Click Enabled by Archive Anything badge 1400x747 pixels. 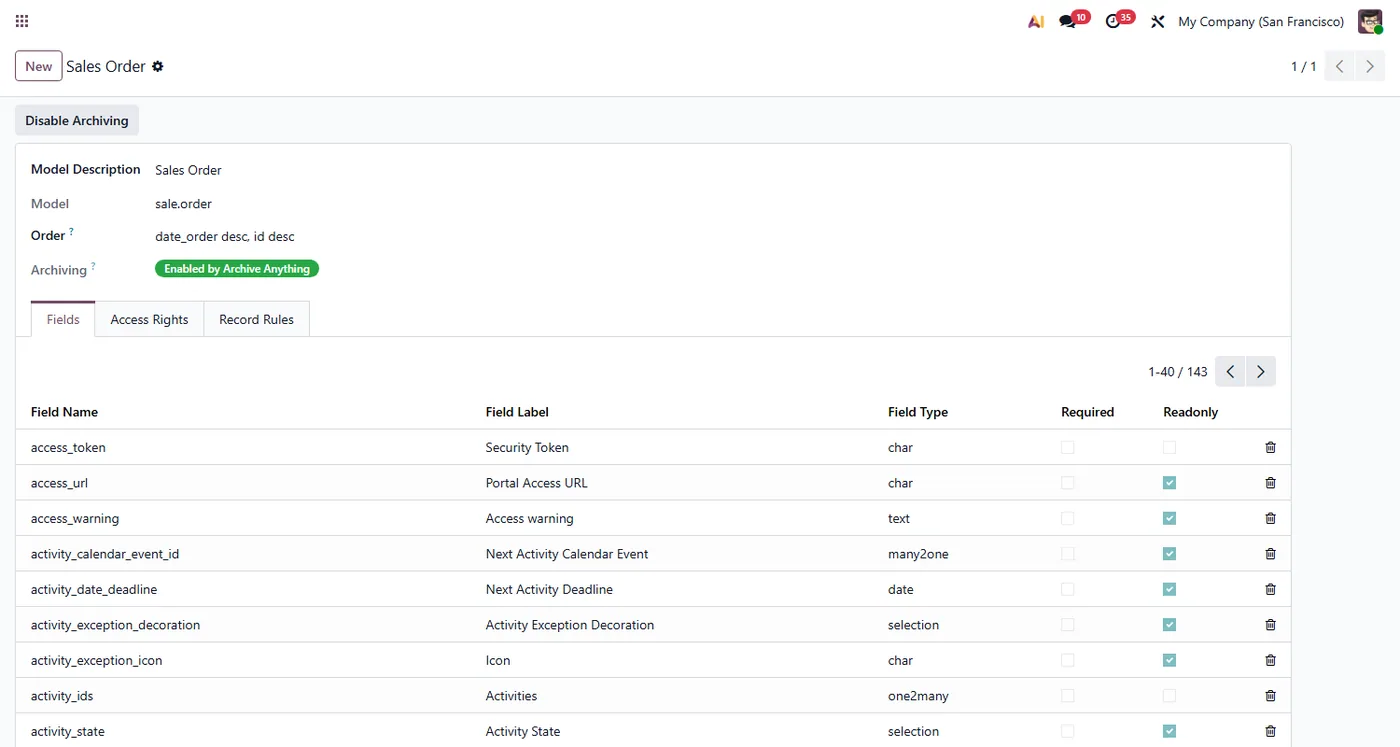237,269
